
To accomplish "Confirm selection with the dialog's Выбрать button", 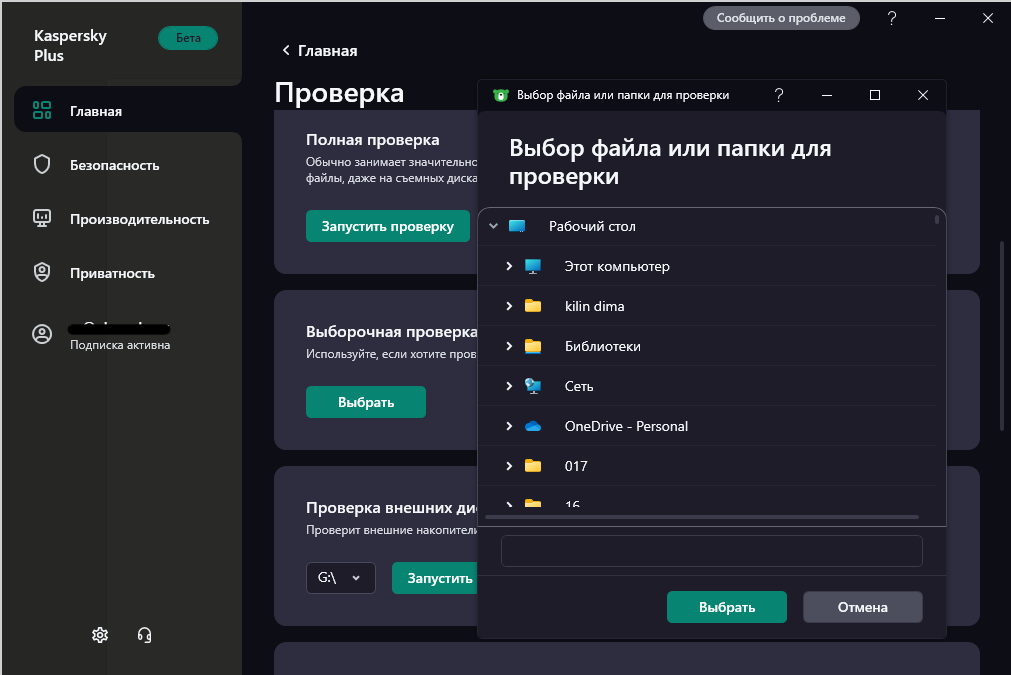I will pos(727,607).
